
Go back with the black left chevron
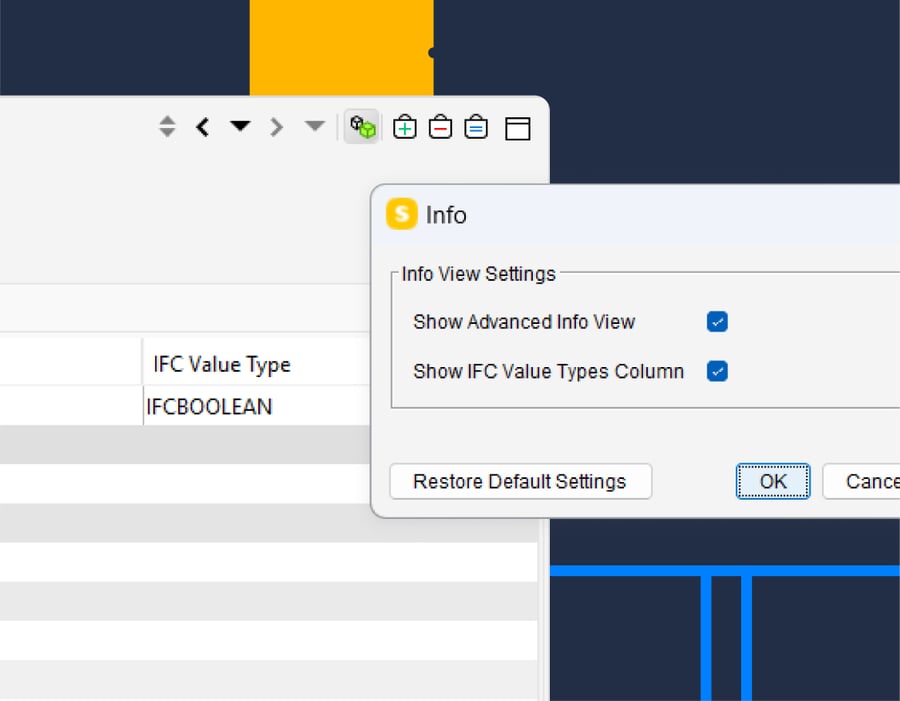(203, 127)
